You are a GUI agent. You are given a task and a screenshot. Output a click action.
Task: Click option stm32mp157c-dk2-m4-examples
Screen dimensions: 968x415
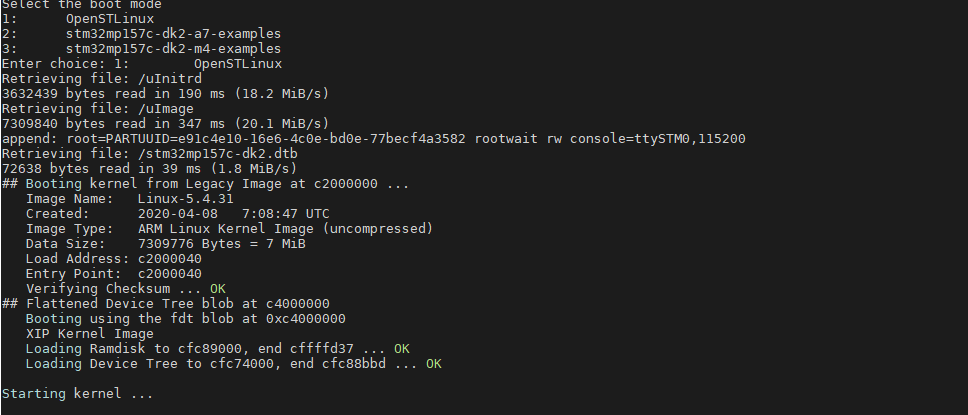tap(173, 49)
